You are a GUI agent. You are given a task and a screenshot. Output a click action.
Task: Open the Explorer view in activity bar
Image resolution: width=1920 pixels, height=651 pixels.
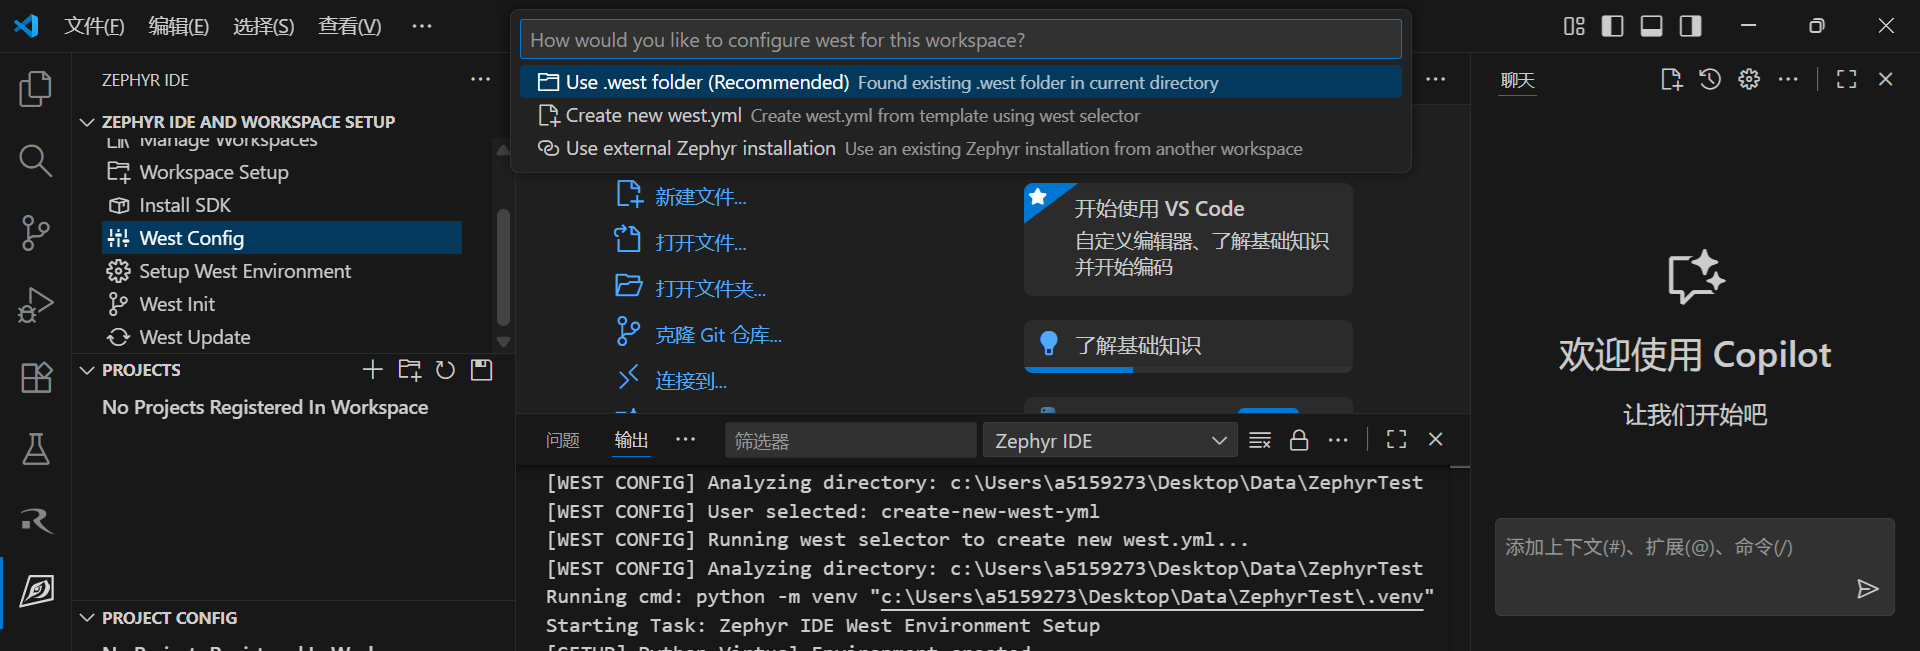click(36, 88)
